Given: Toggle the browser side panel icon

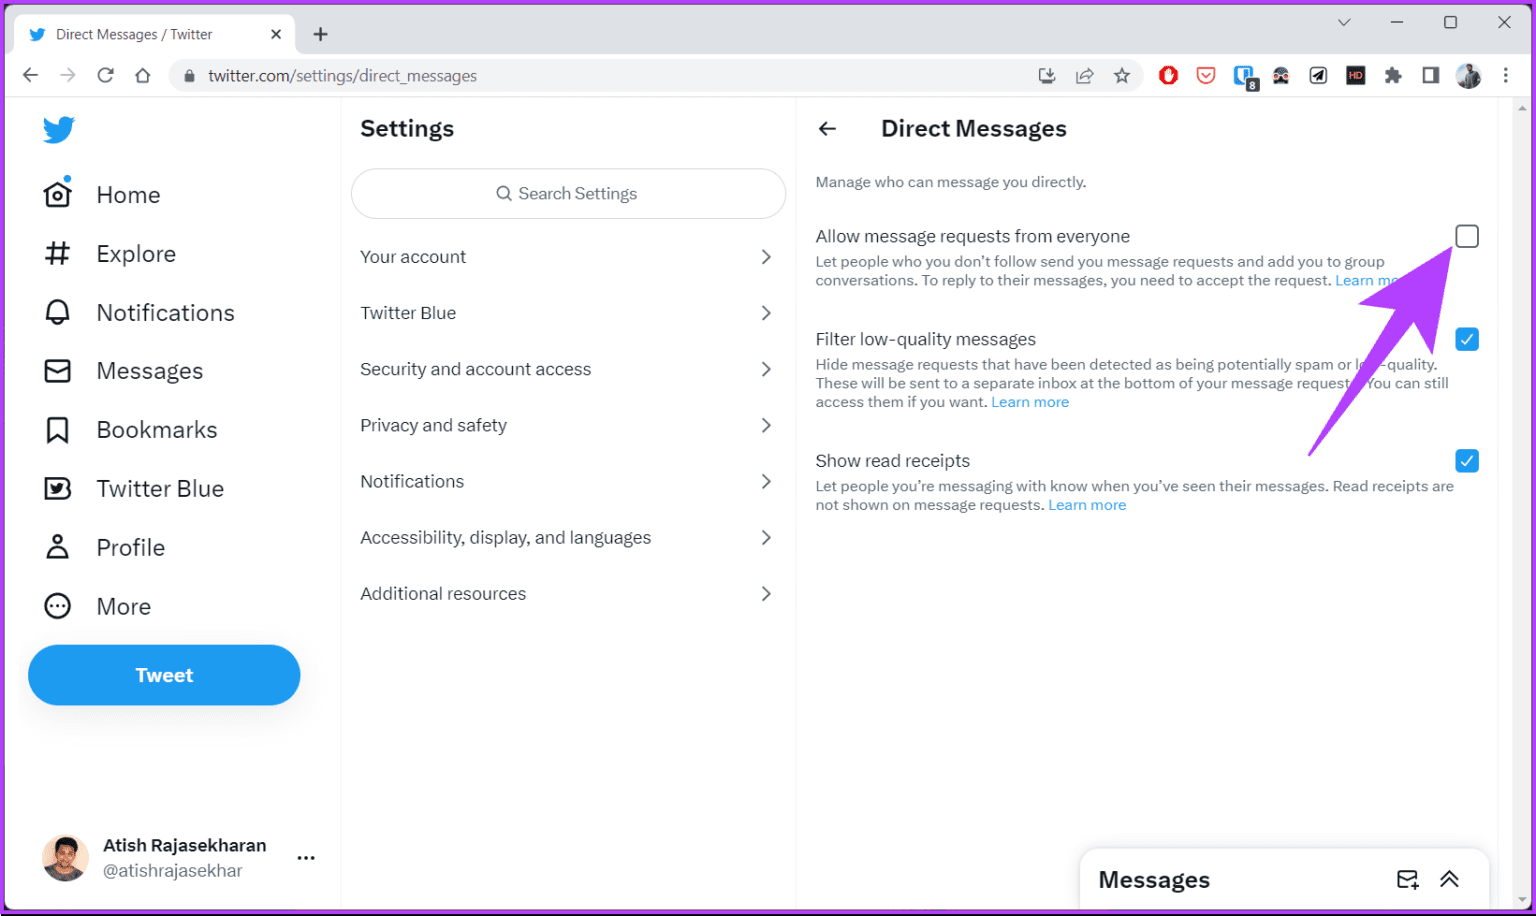Looking at the screenshot, I should pos(1431,75).
